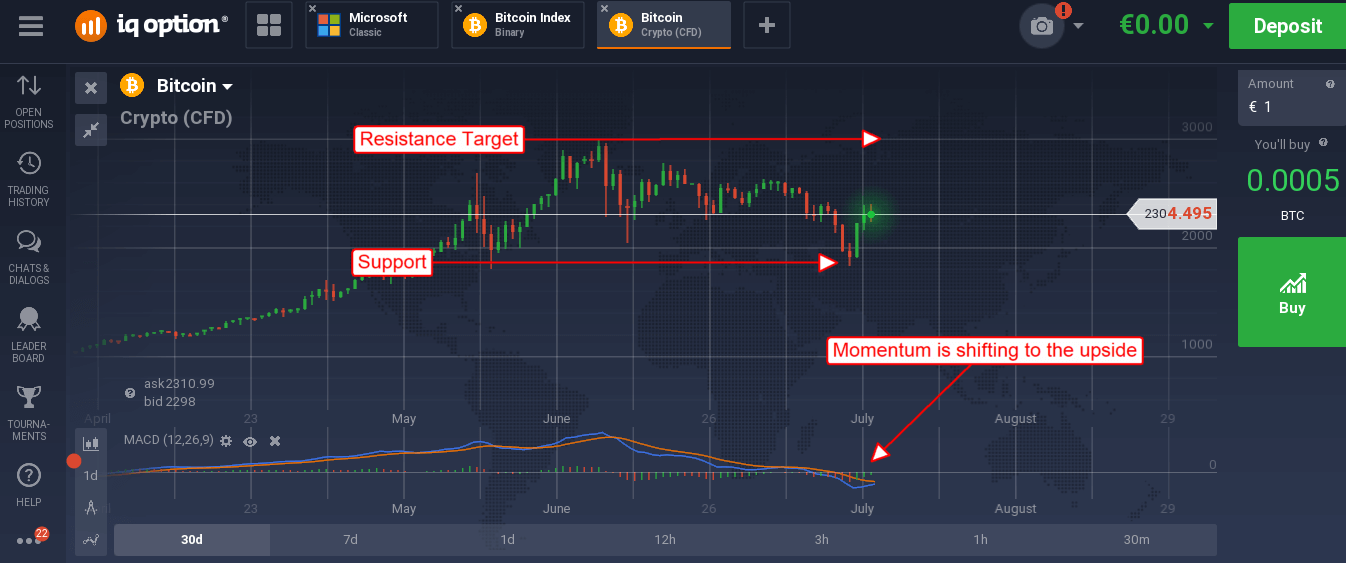Open the more options dots with 22 badge
The width and height of the screenshot is (1346, 563).
pyautogui.click(x=30, y=539)
